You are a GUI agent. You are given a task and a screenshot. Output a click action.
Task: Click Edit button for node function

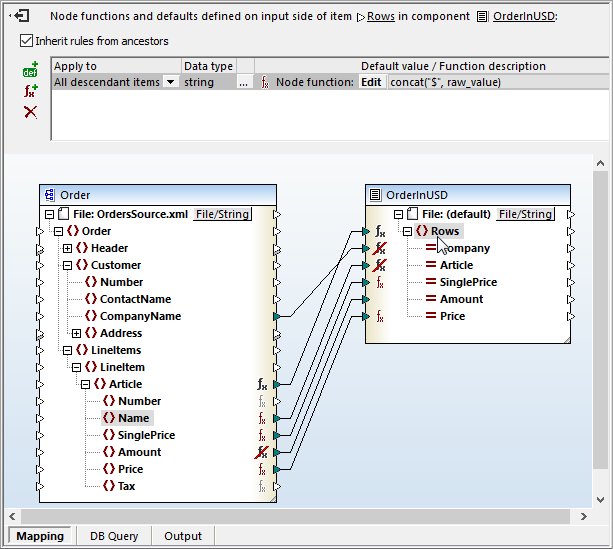(371, 82)
